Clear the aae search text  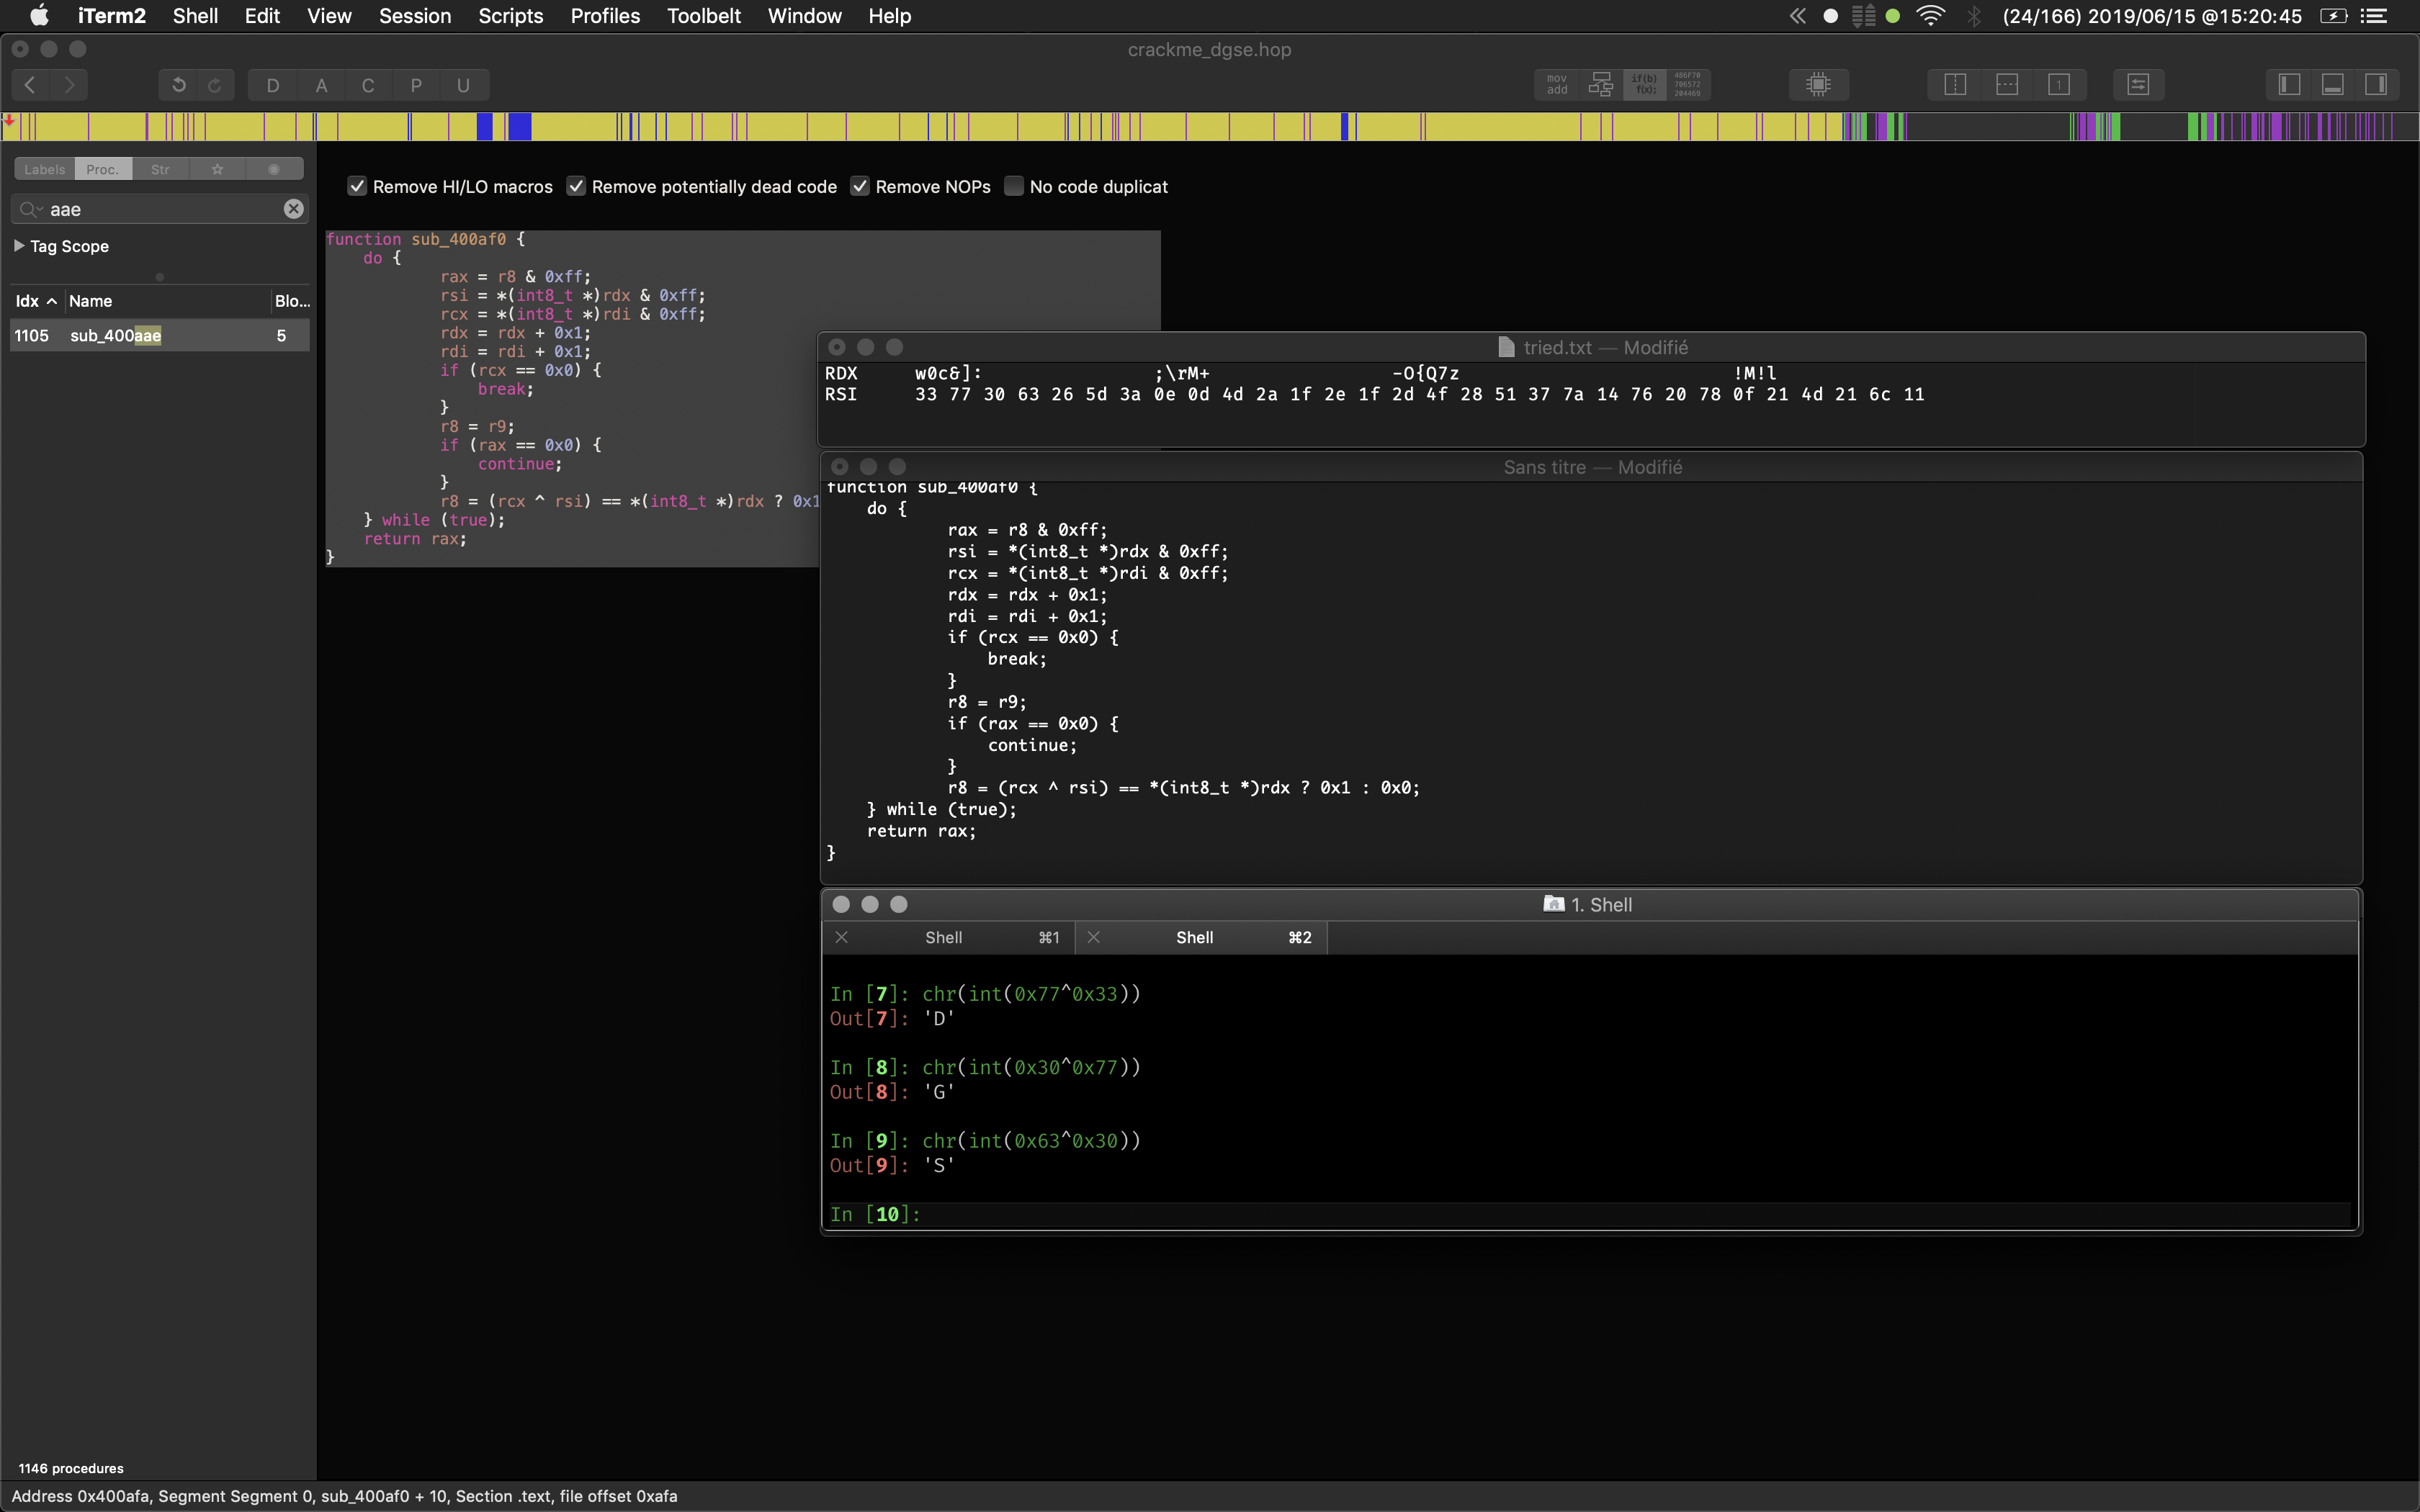(x=293, y=209)
